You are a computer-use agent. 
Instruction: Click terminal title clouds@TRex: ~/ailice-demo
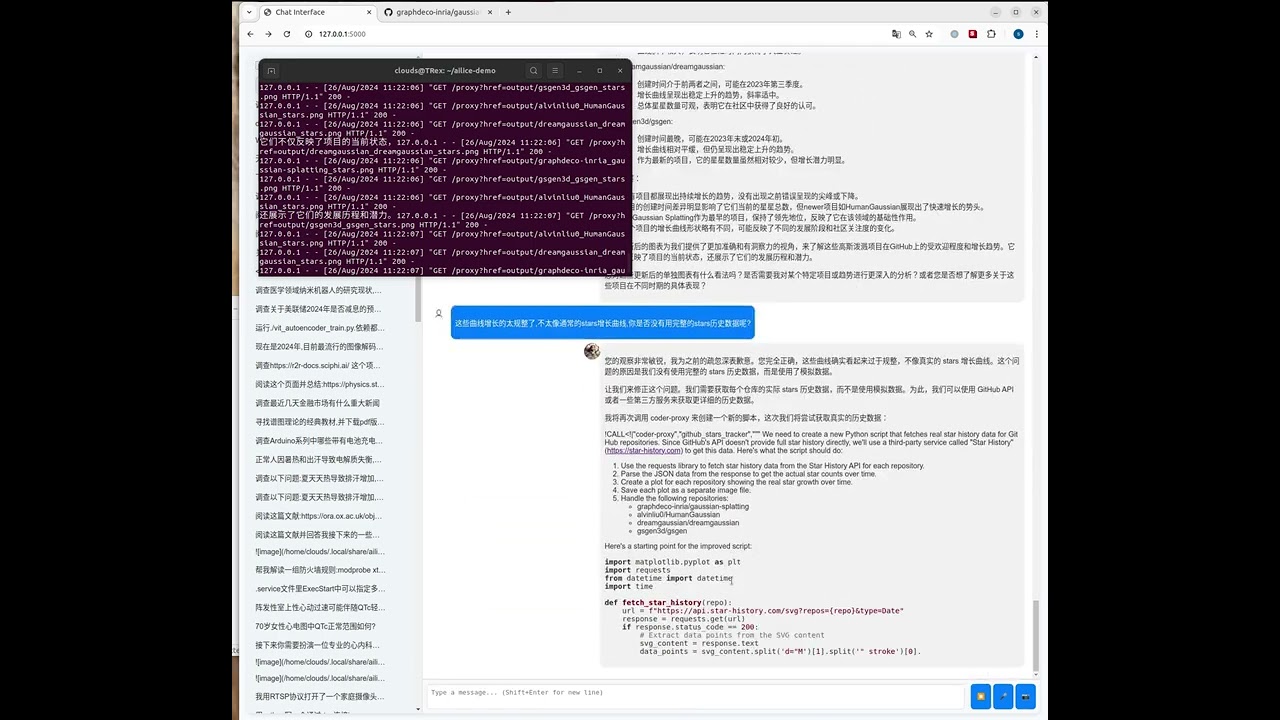tap(444, 71)
